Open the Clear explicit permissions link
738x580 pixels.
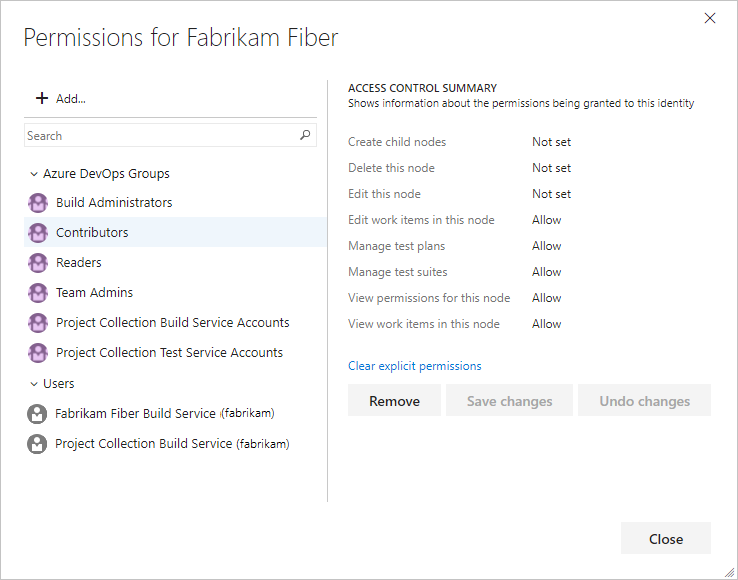(414, 366)
